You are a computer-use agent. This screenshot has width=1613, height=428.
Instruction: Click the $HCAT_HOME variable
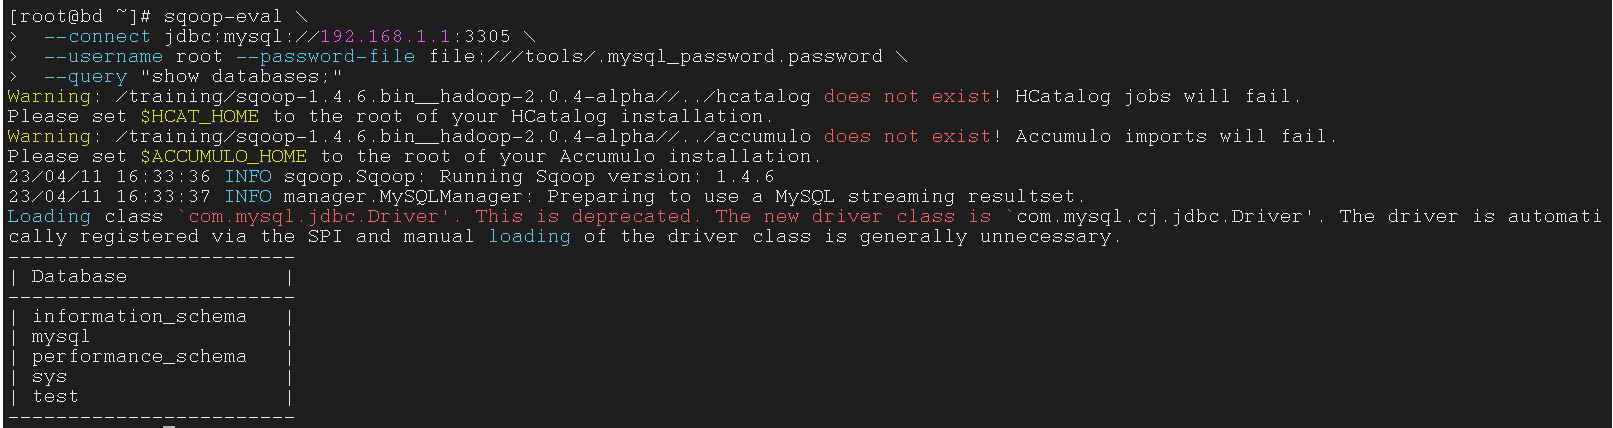pos(199,116)
